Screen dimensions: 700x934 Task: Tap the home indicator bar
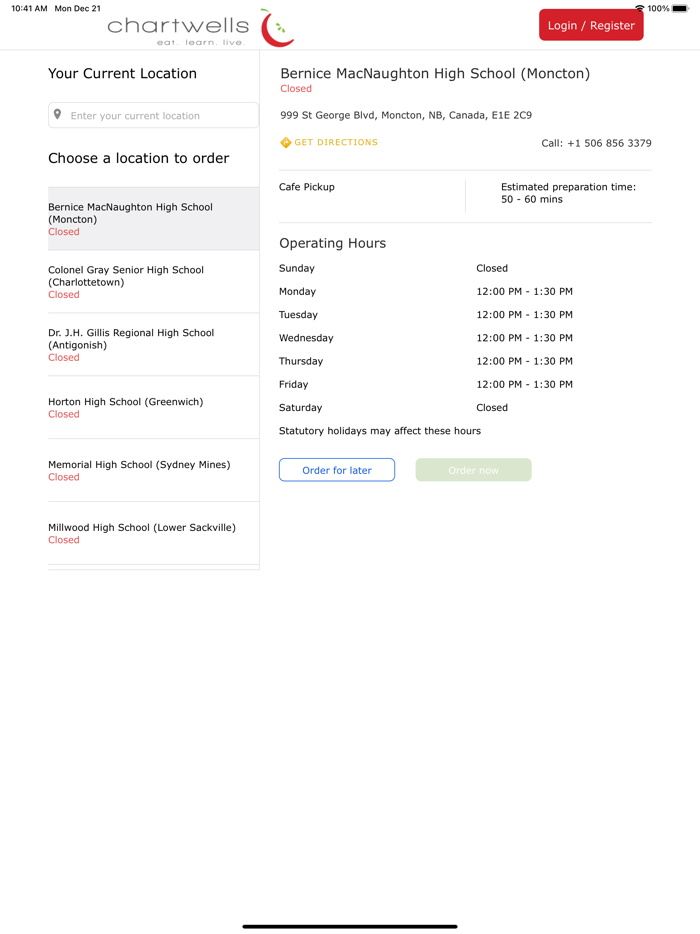[350, 926]
